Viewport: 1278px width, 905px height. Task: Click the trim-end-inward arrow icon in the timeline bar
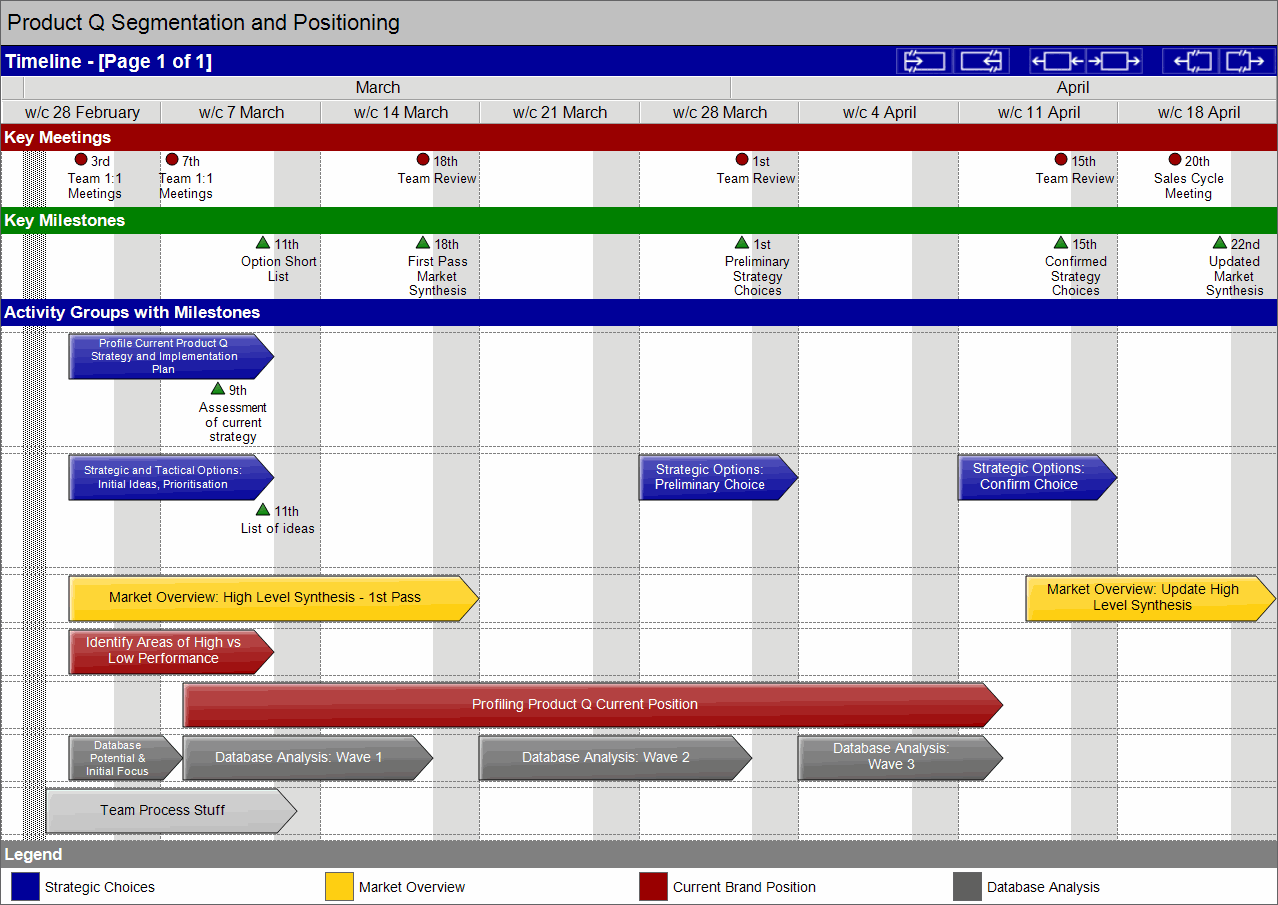[981, 61]
